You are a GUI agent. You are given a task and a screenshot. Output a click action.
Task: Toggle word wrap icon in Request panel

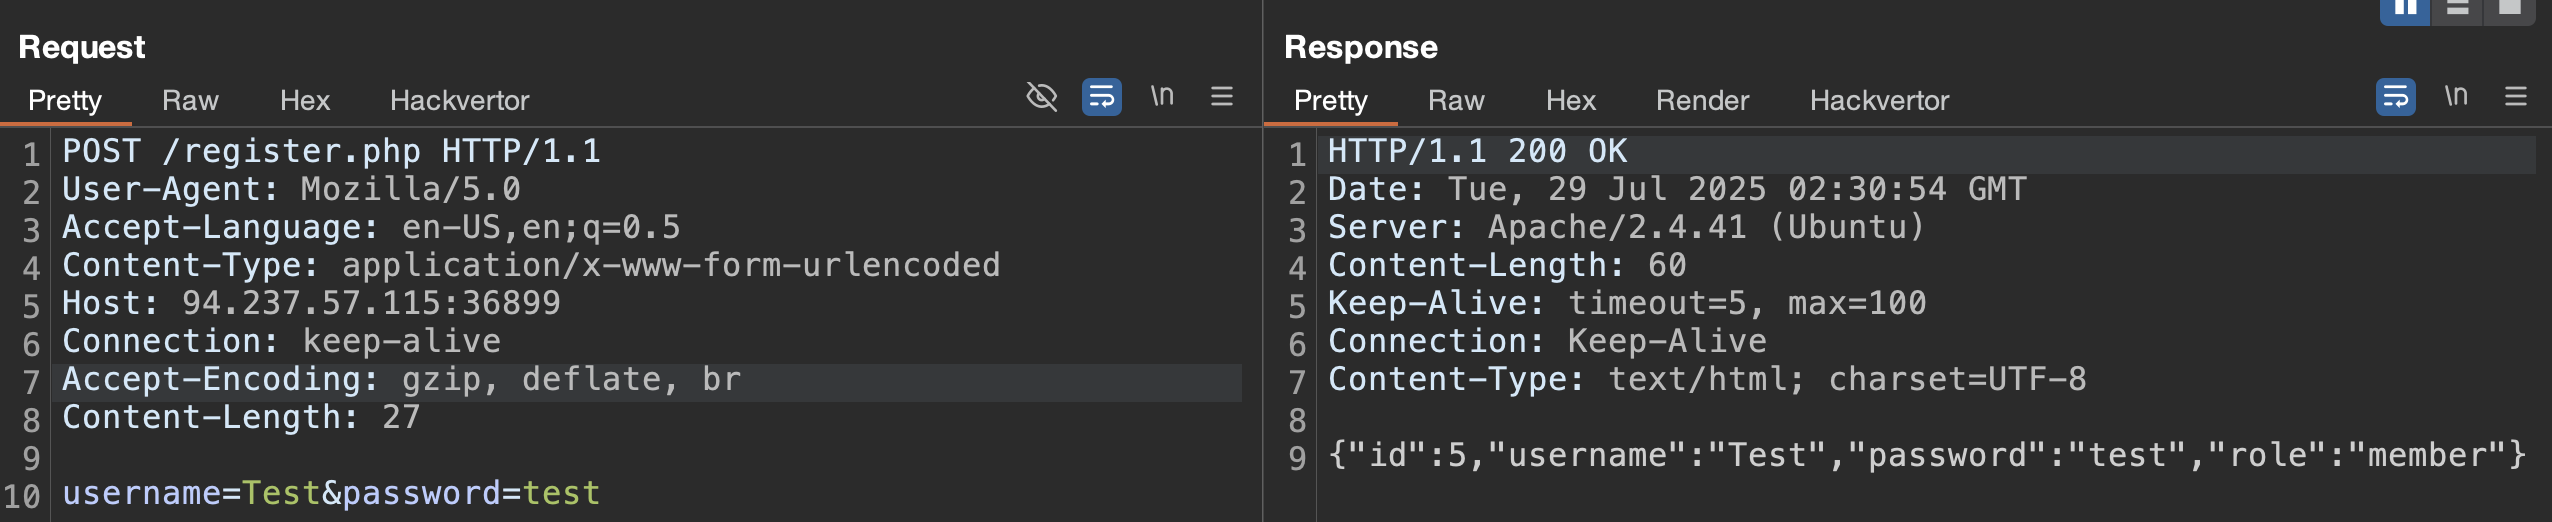pyautogui.click(x=1102, y=97)
